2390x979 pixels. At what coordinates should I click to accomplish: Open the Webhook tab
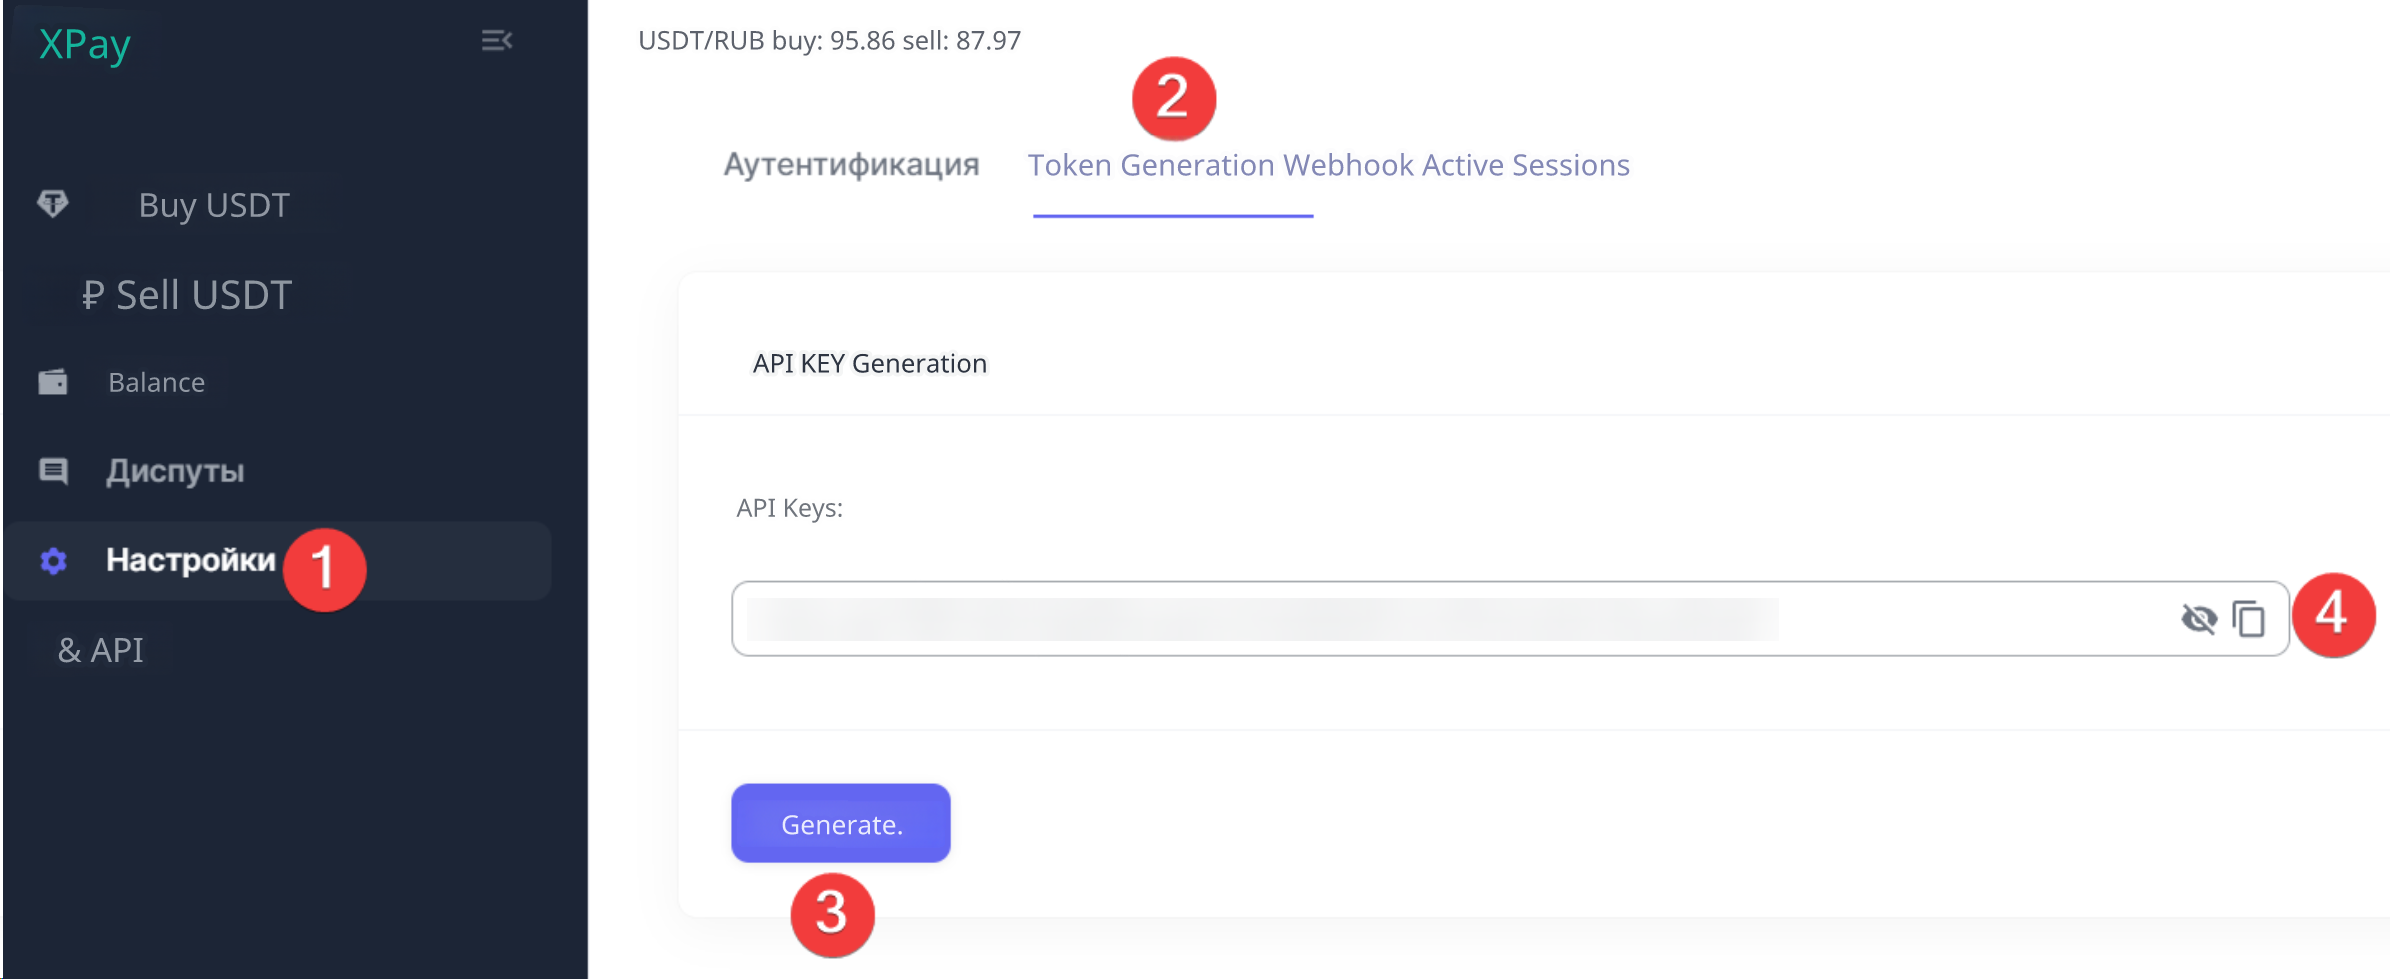1348,165
